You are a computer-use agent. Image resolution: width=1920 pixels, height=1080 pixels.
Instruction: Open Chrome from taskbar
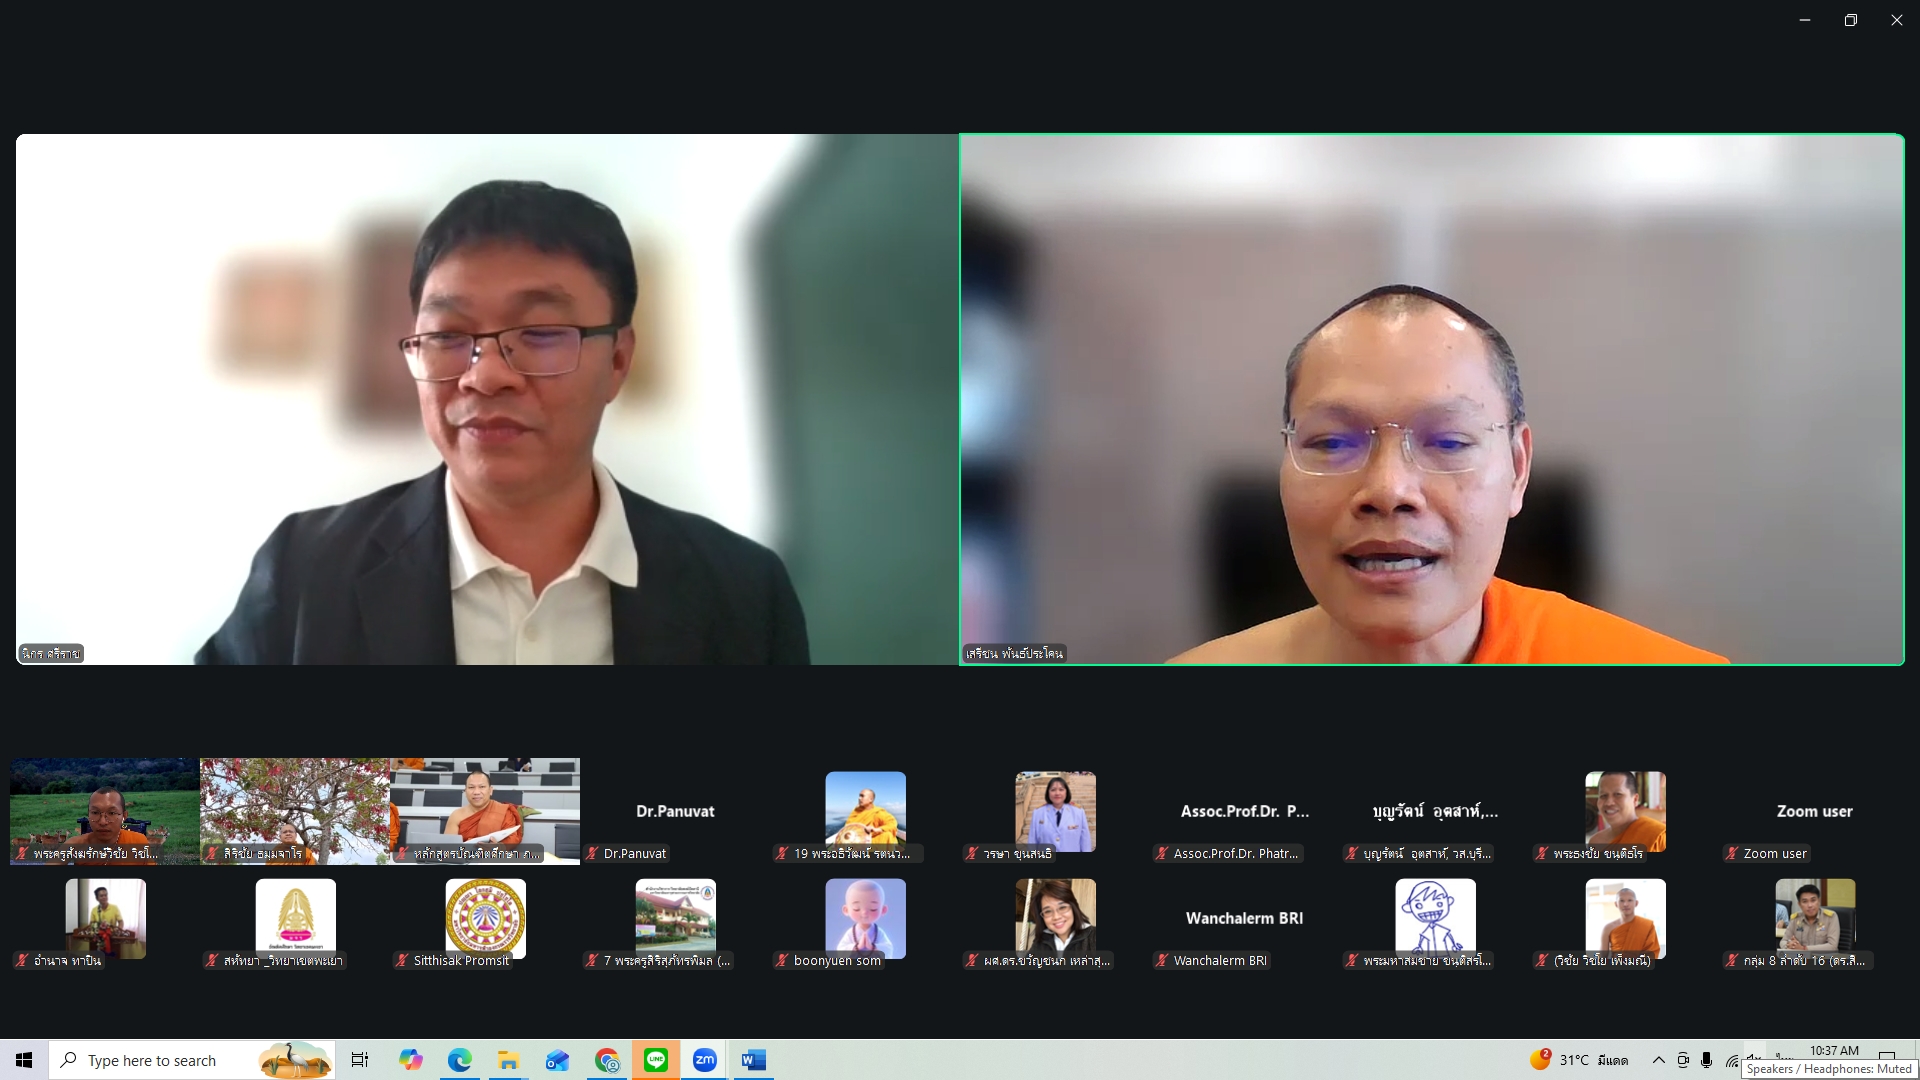click(x=607, y=1060)
